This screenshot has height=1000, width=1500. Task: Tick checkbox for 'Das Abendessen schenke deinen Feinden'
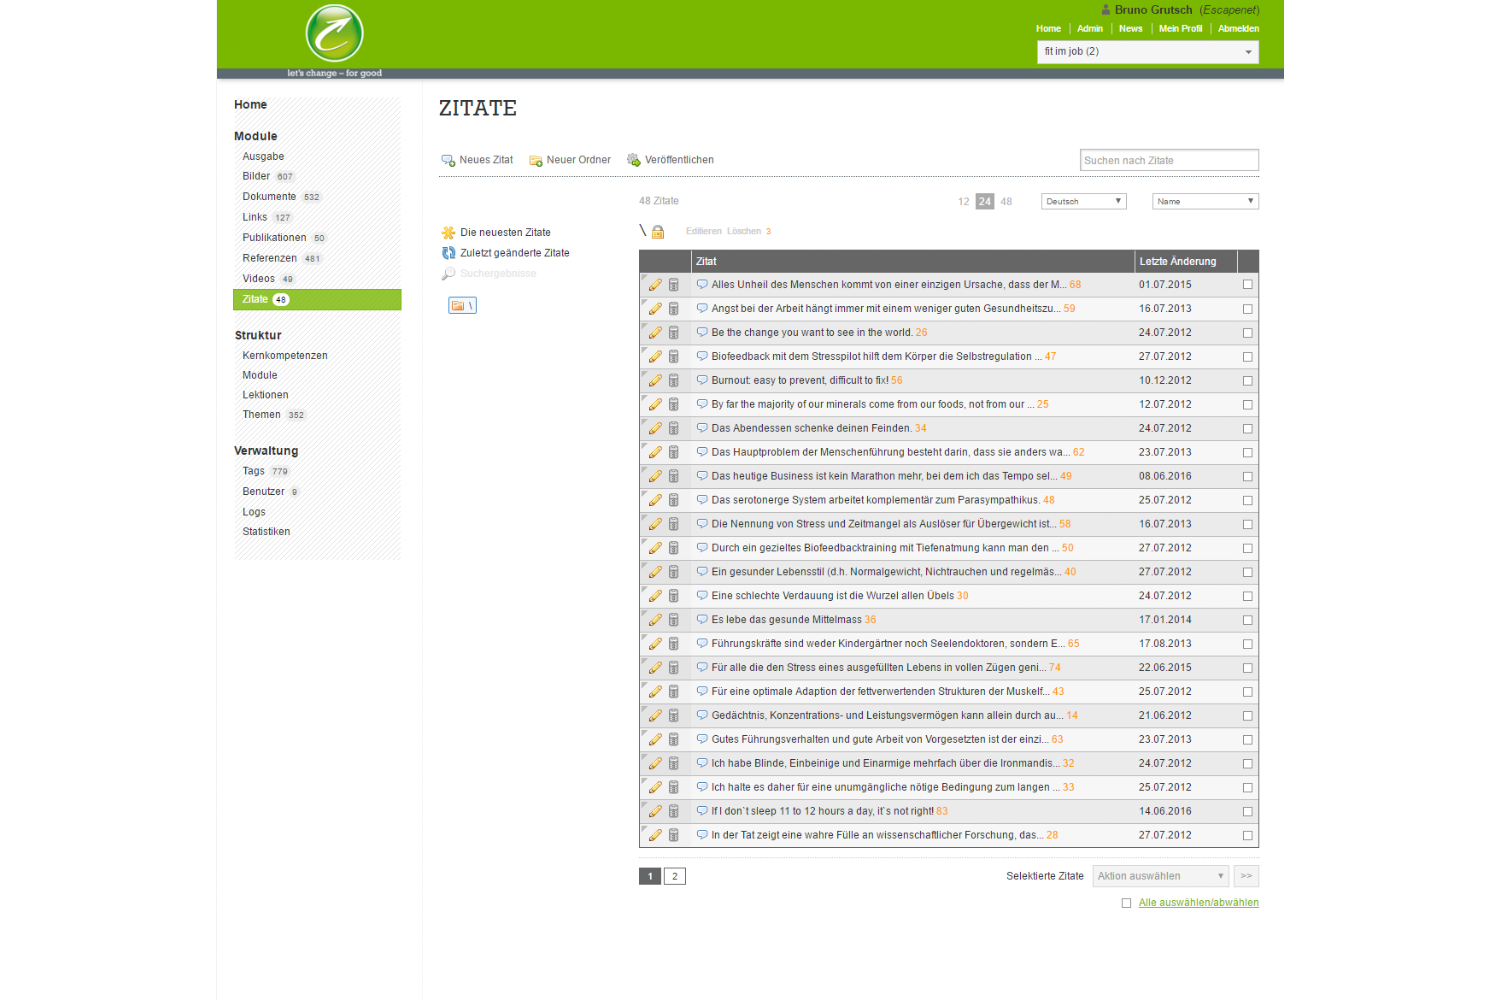(x=1247, y=429)
